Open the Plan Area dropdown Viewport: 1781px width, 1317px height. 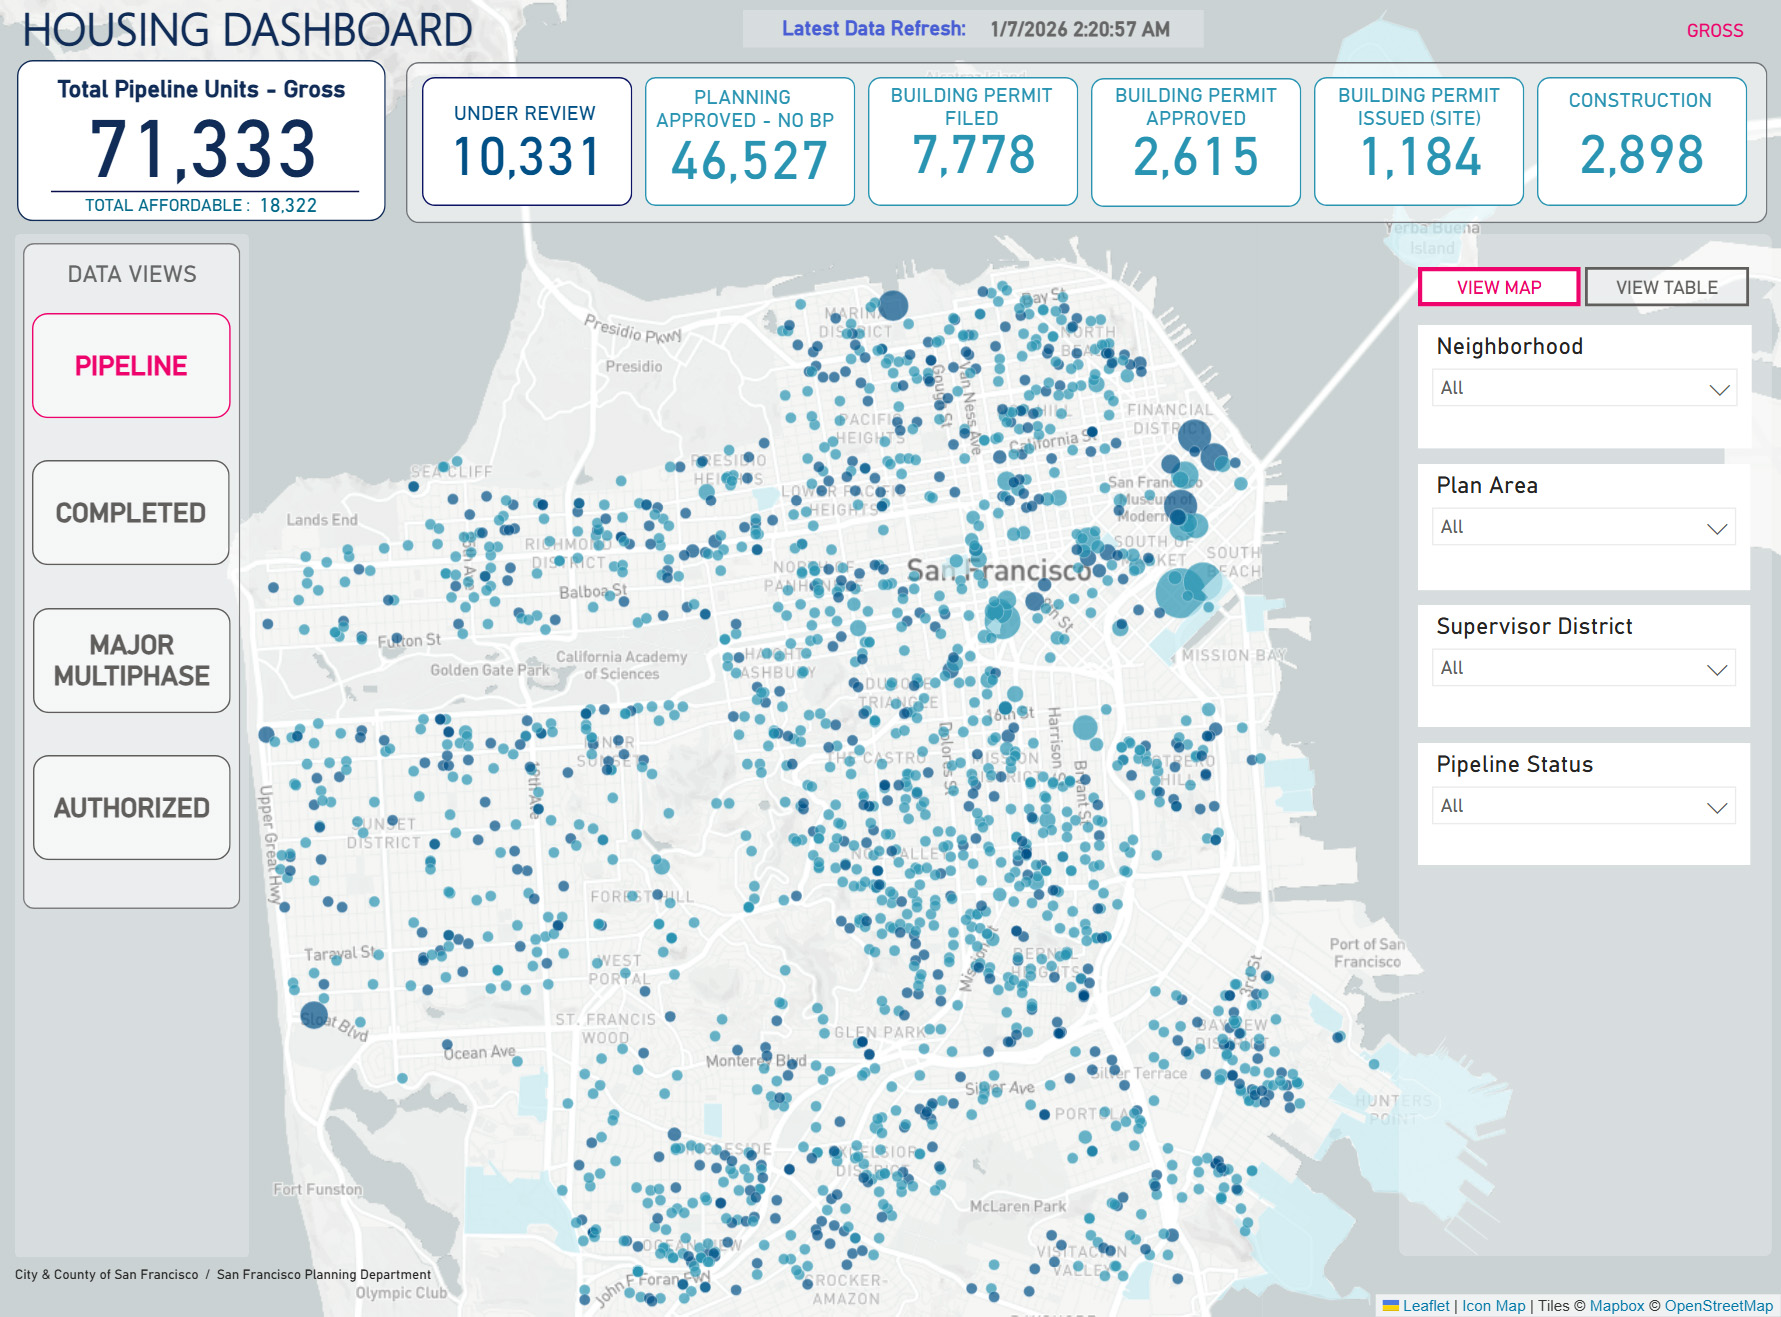[x=1583, y=527]
